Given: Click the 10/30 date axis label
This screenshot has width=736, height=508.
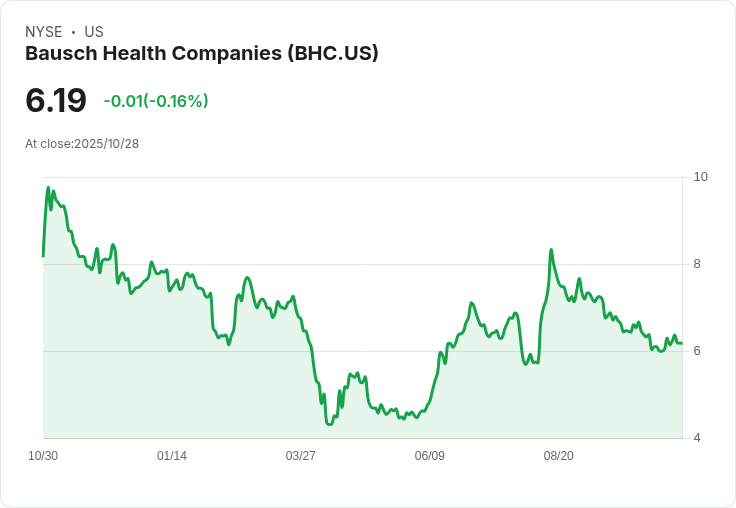Looking at the screenshot, I should [43, 456].
